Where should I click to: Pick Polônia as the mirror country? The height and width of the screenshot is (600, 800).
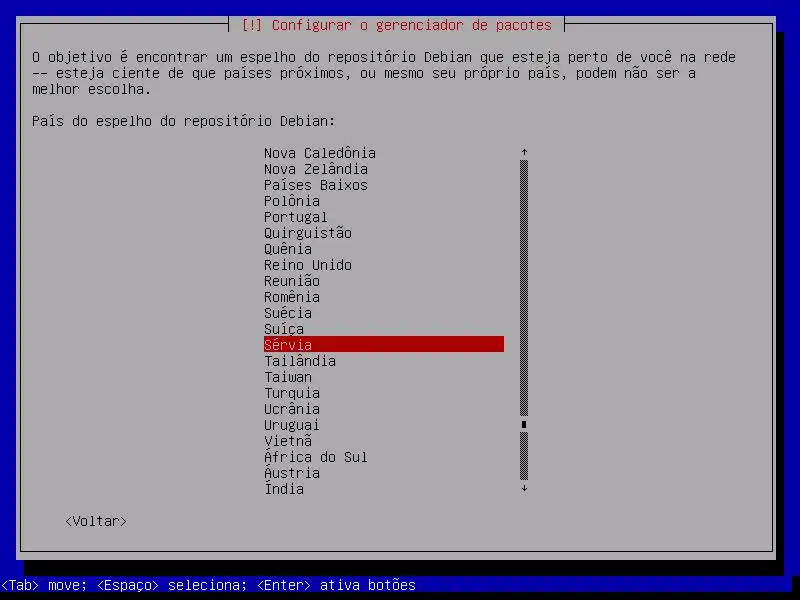tap(291, 201)
